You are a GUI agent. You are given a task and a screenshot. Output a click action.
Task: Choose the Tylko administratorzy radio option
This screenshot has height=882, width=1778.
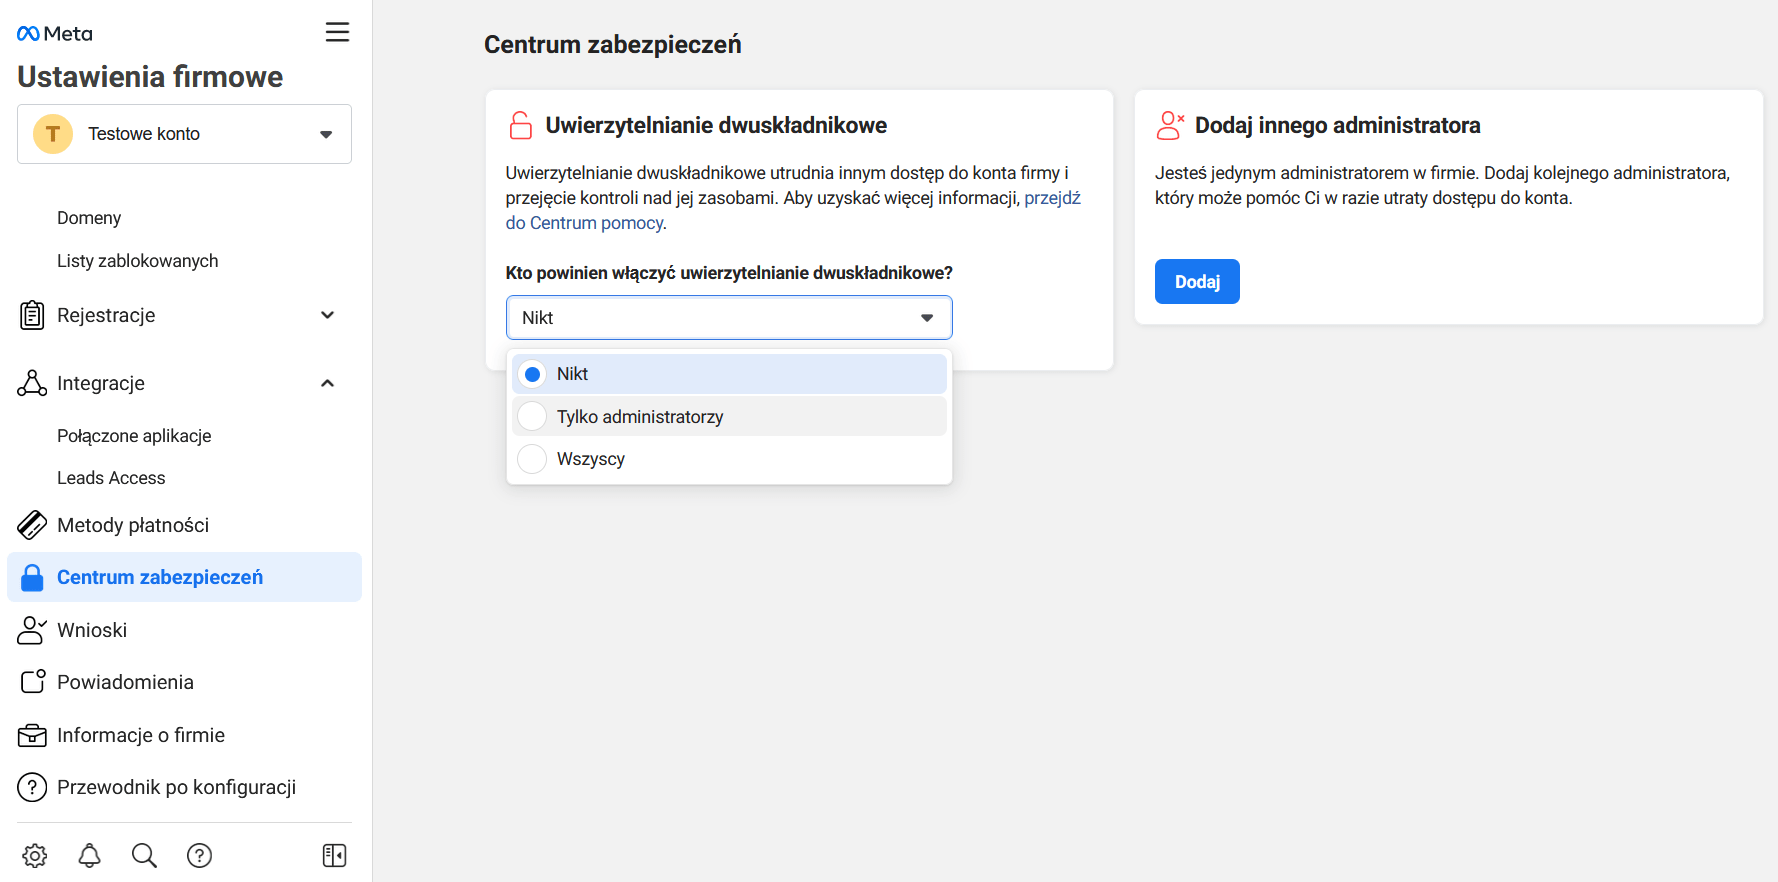coord(533,416)
